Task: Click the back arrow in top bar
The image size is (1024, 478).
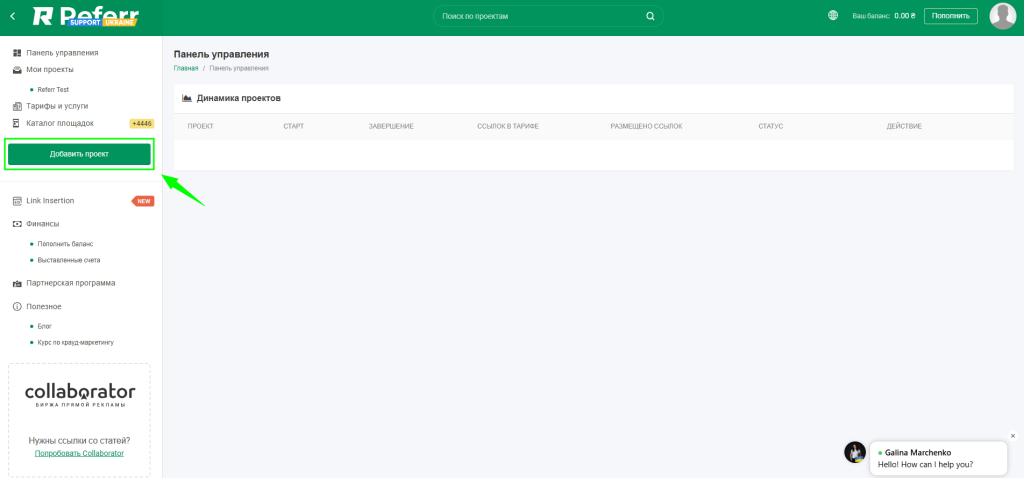Action: pyautogui.click(x=12, y=16)
